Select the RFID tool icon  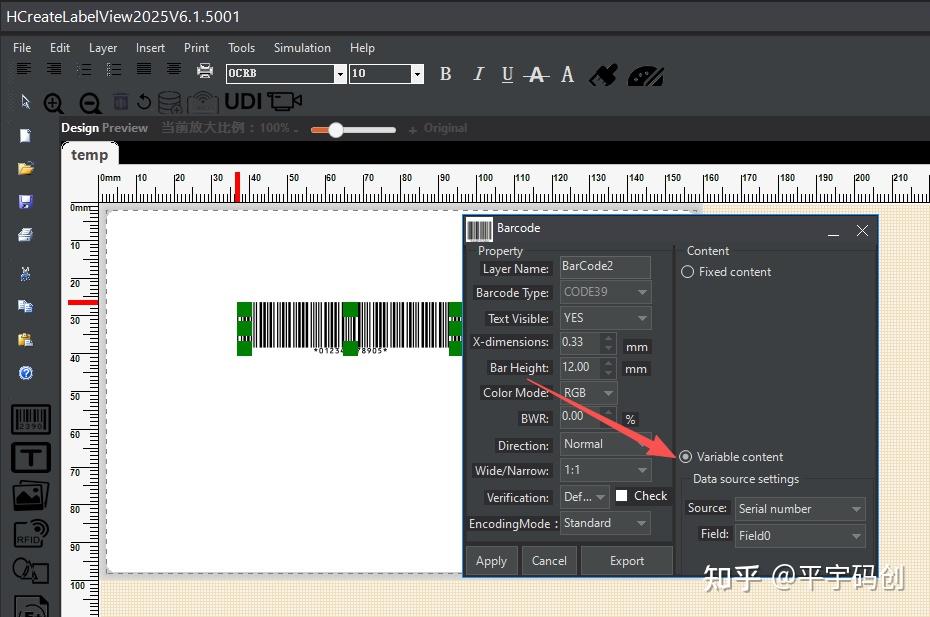point(31,534)
